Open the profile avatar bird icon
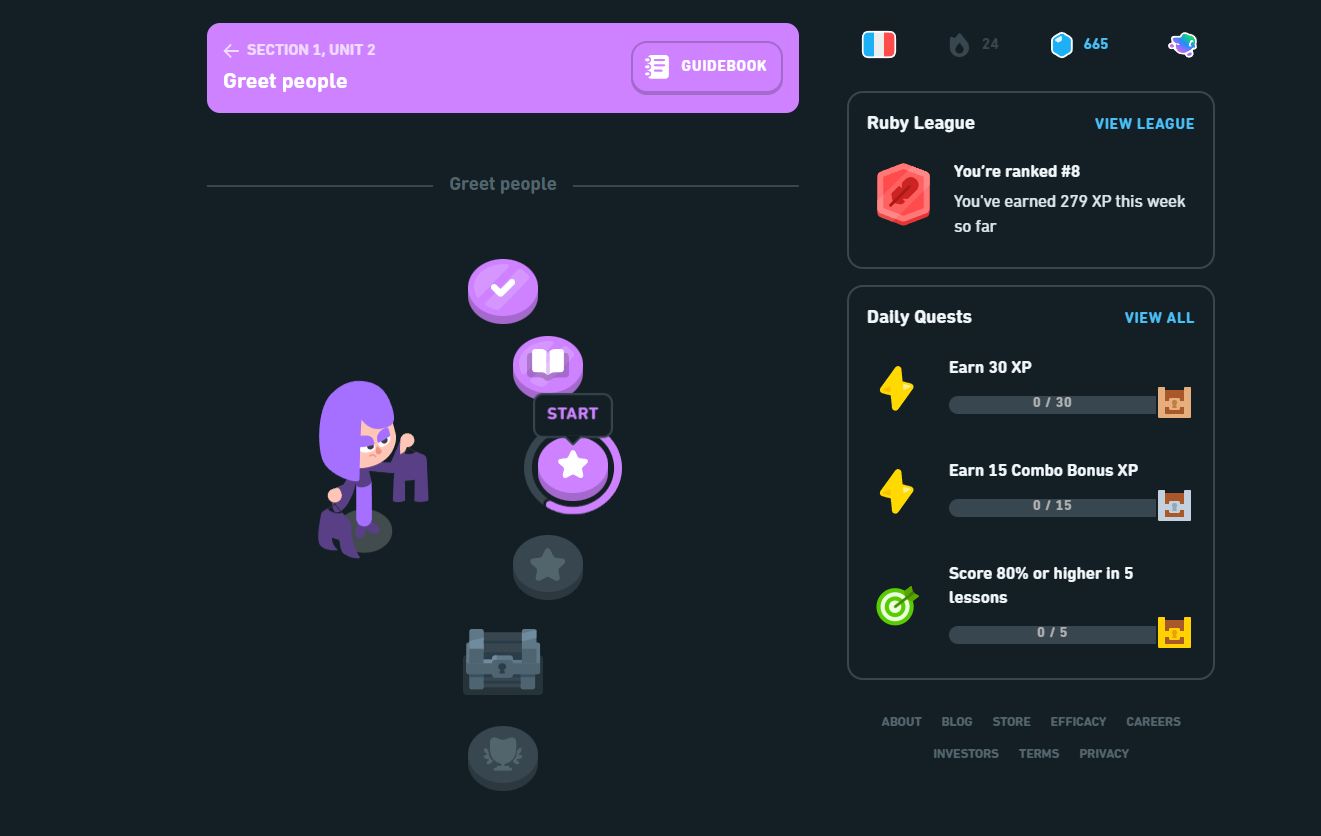 [1182, 44]
